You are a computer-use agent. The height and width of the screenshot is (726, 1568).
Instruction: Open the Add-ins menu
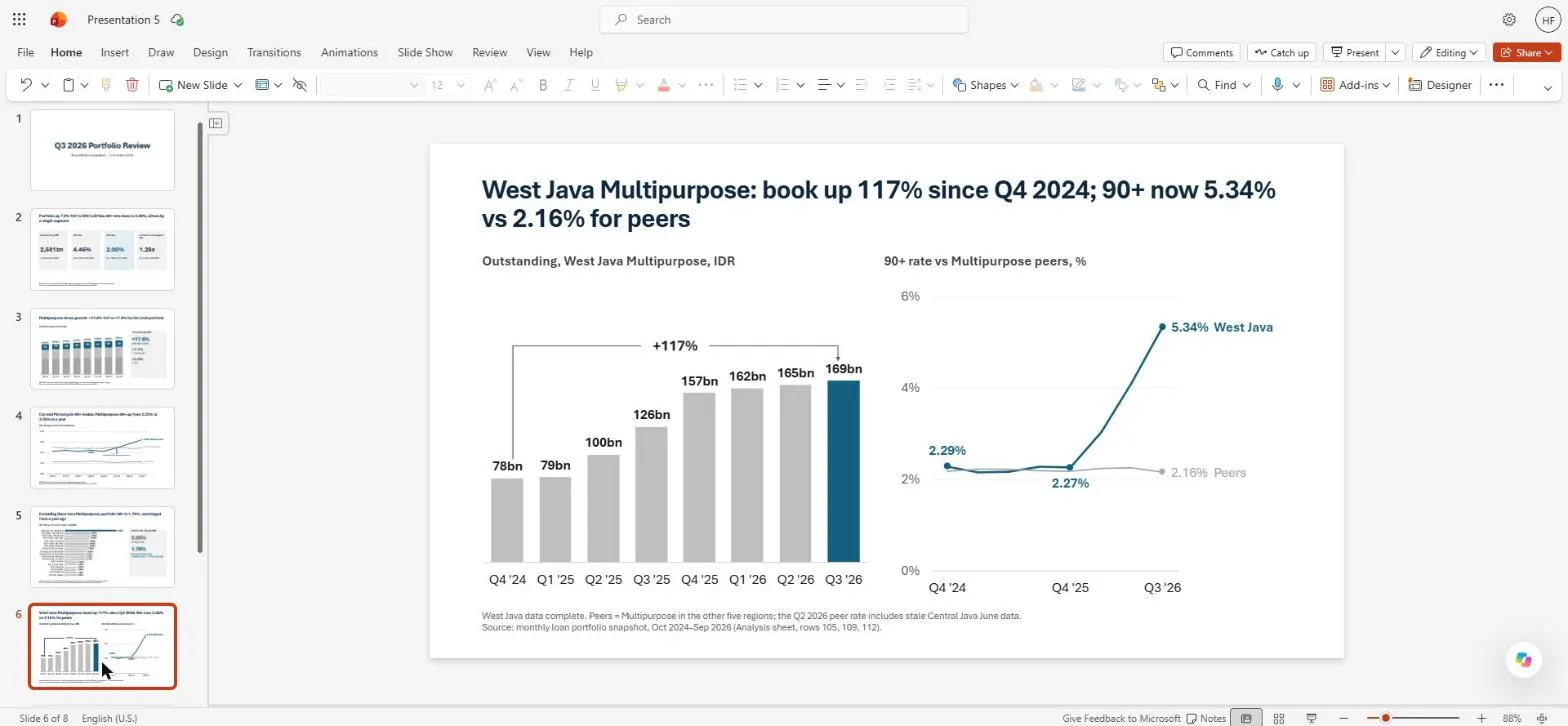[x=1356, y=85]
